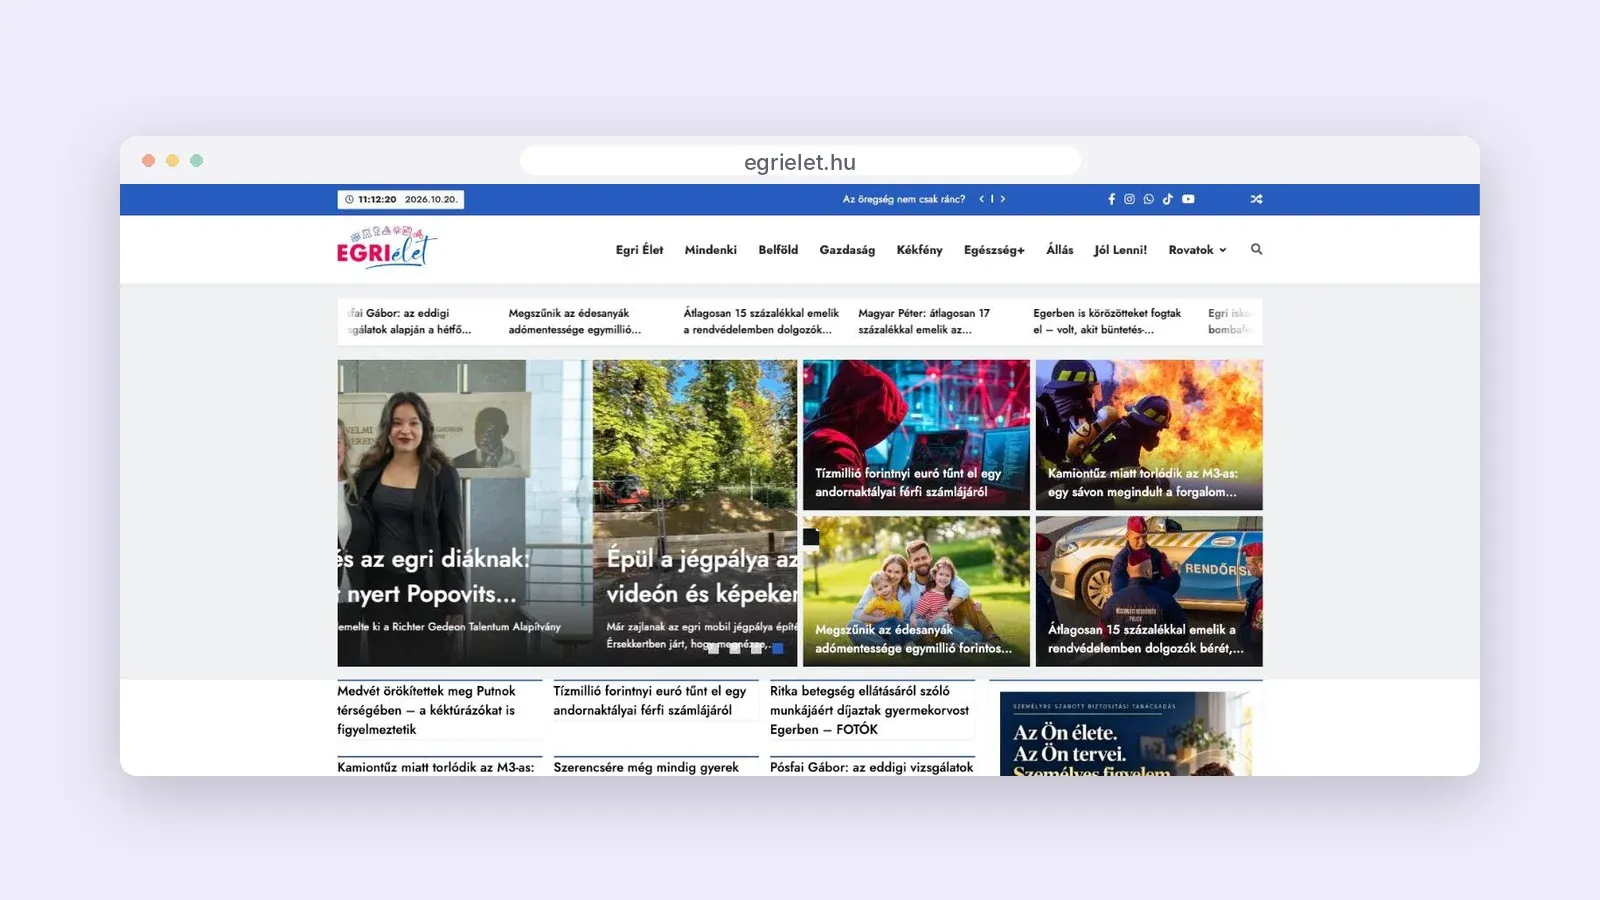Show next headline with right arrow

[x=1003, y=199]
